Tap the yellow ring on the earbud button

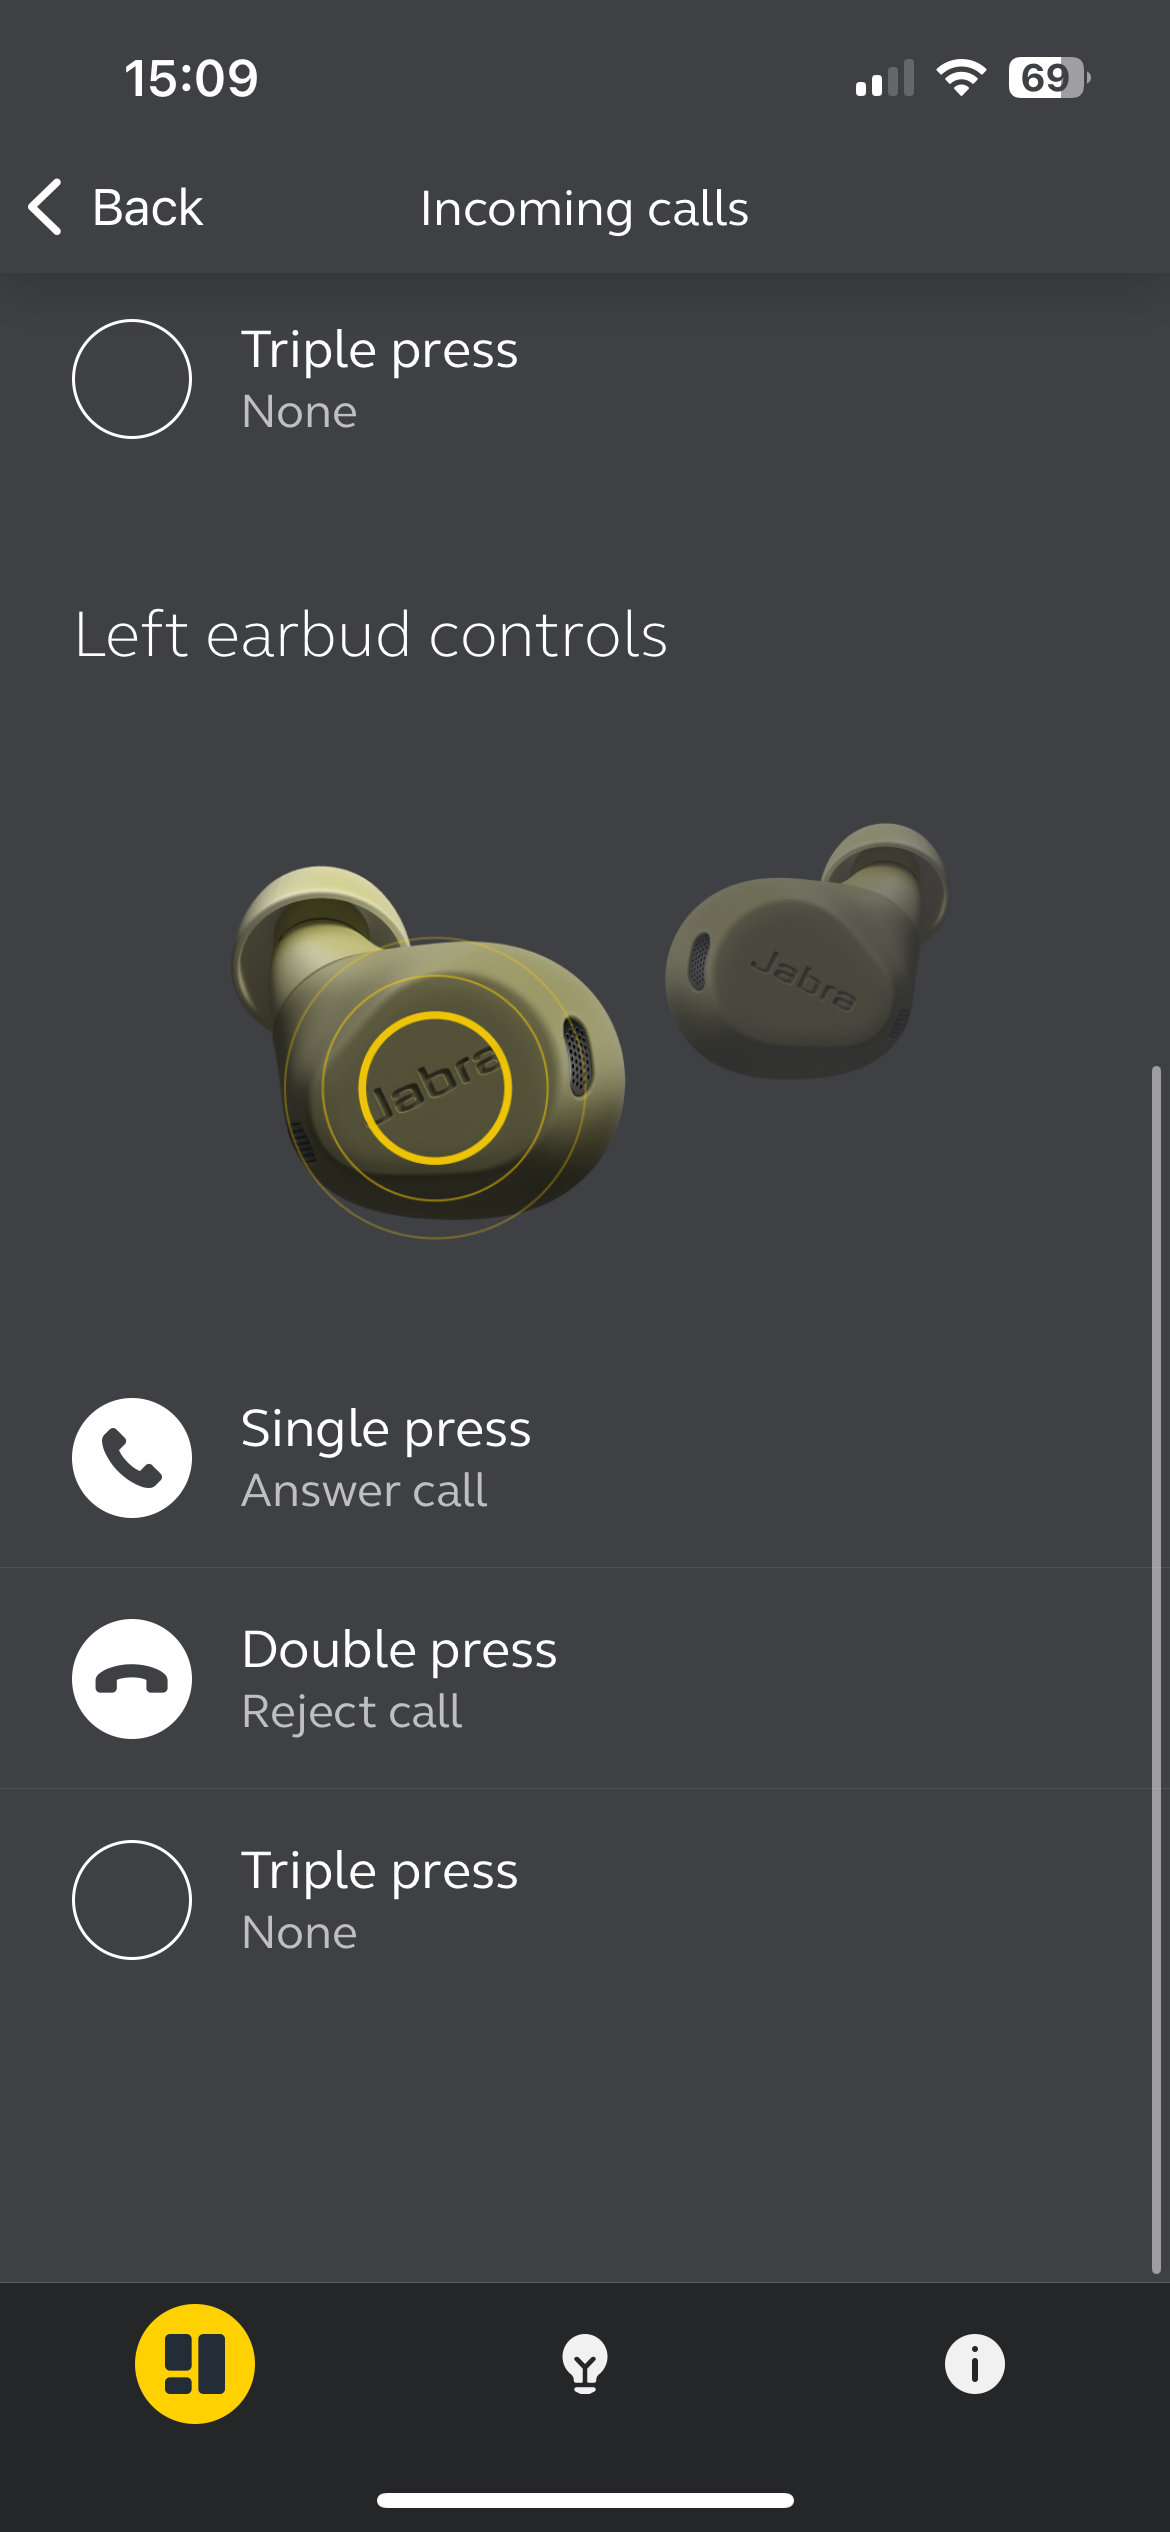pos(435,1088)
